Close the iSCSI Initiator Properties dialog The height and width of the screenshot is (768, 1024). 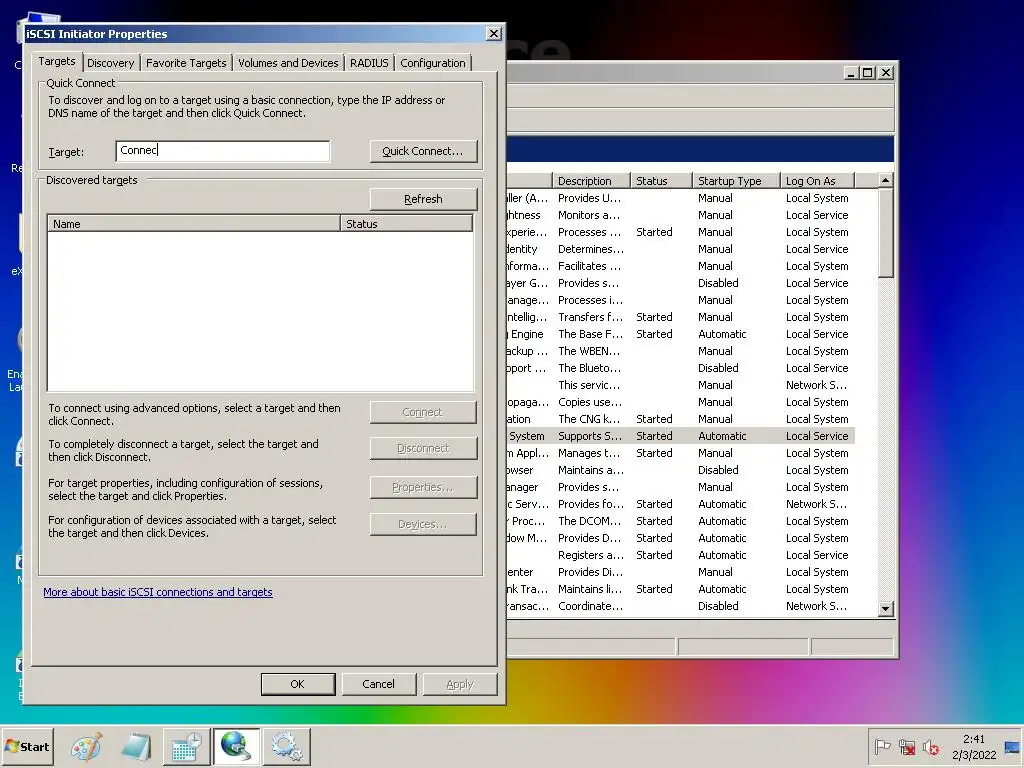coord(494,33)
